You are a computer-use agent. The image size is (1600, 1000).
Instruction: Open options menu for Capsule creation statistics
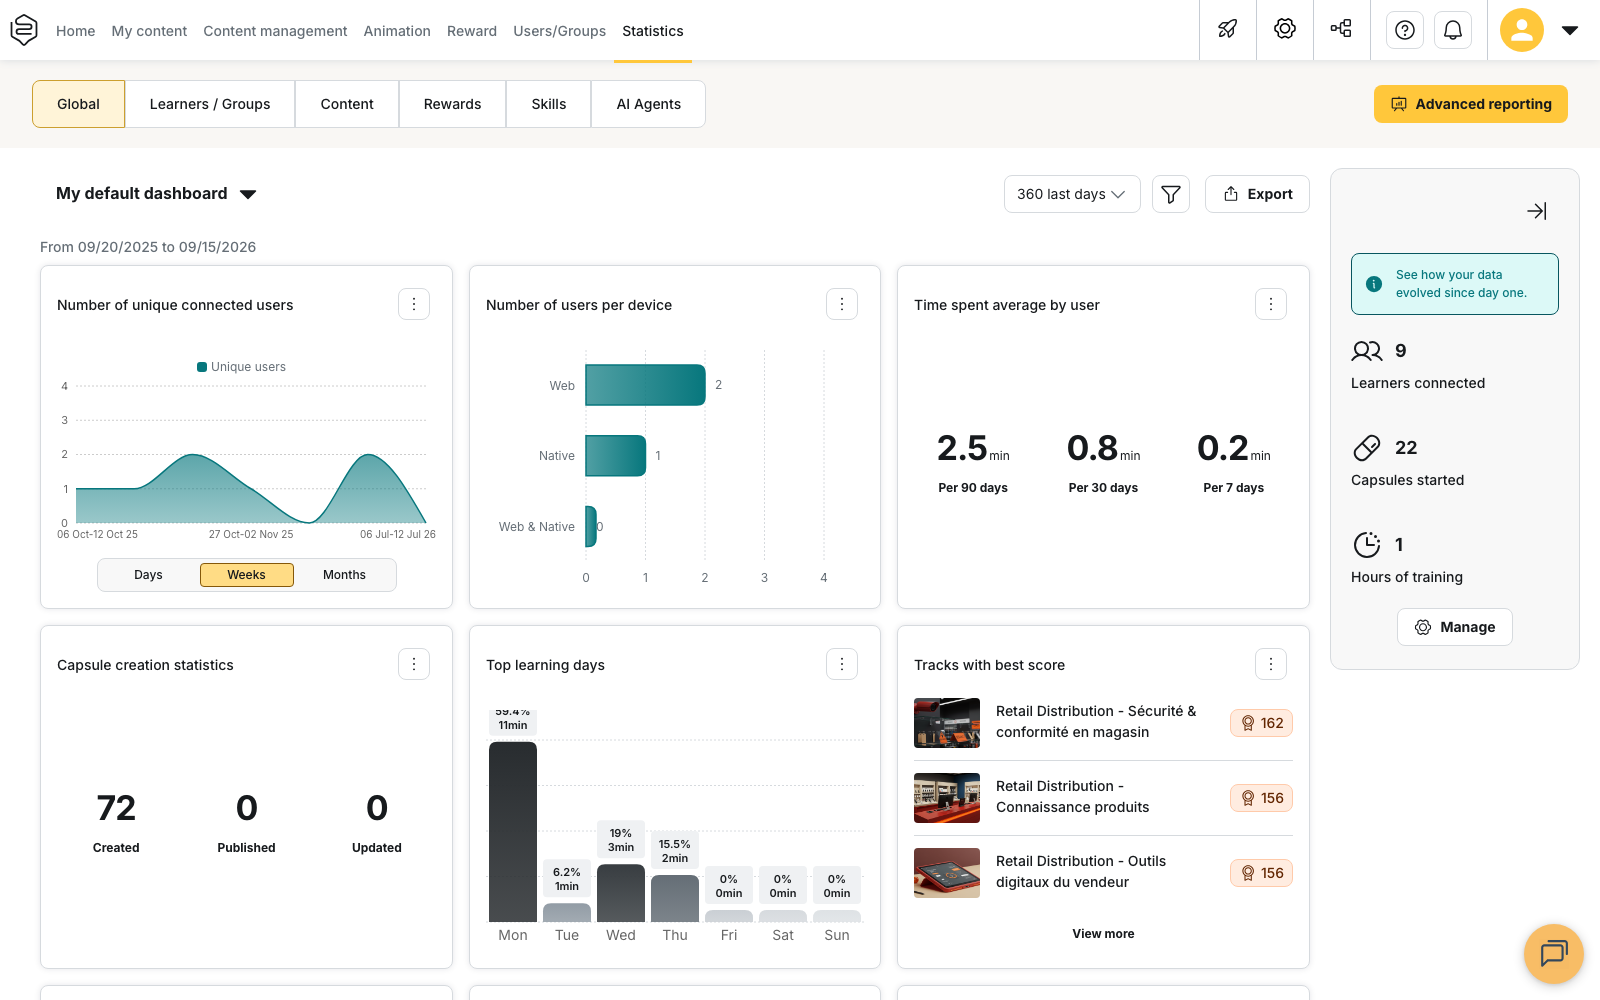414,664
